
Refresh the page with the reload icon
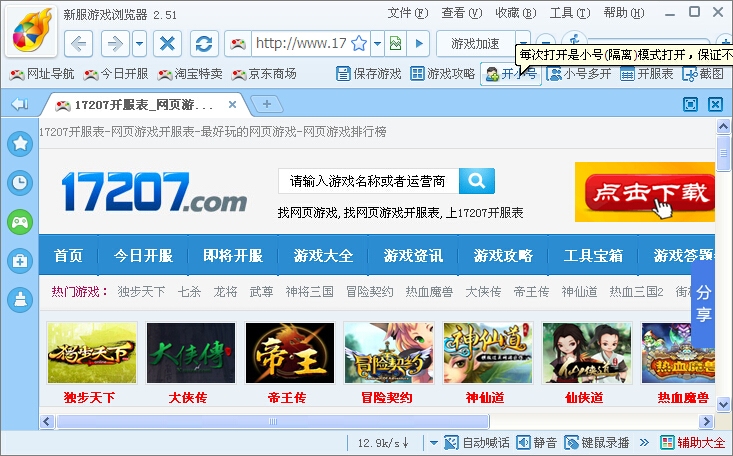tap(204, 44)
